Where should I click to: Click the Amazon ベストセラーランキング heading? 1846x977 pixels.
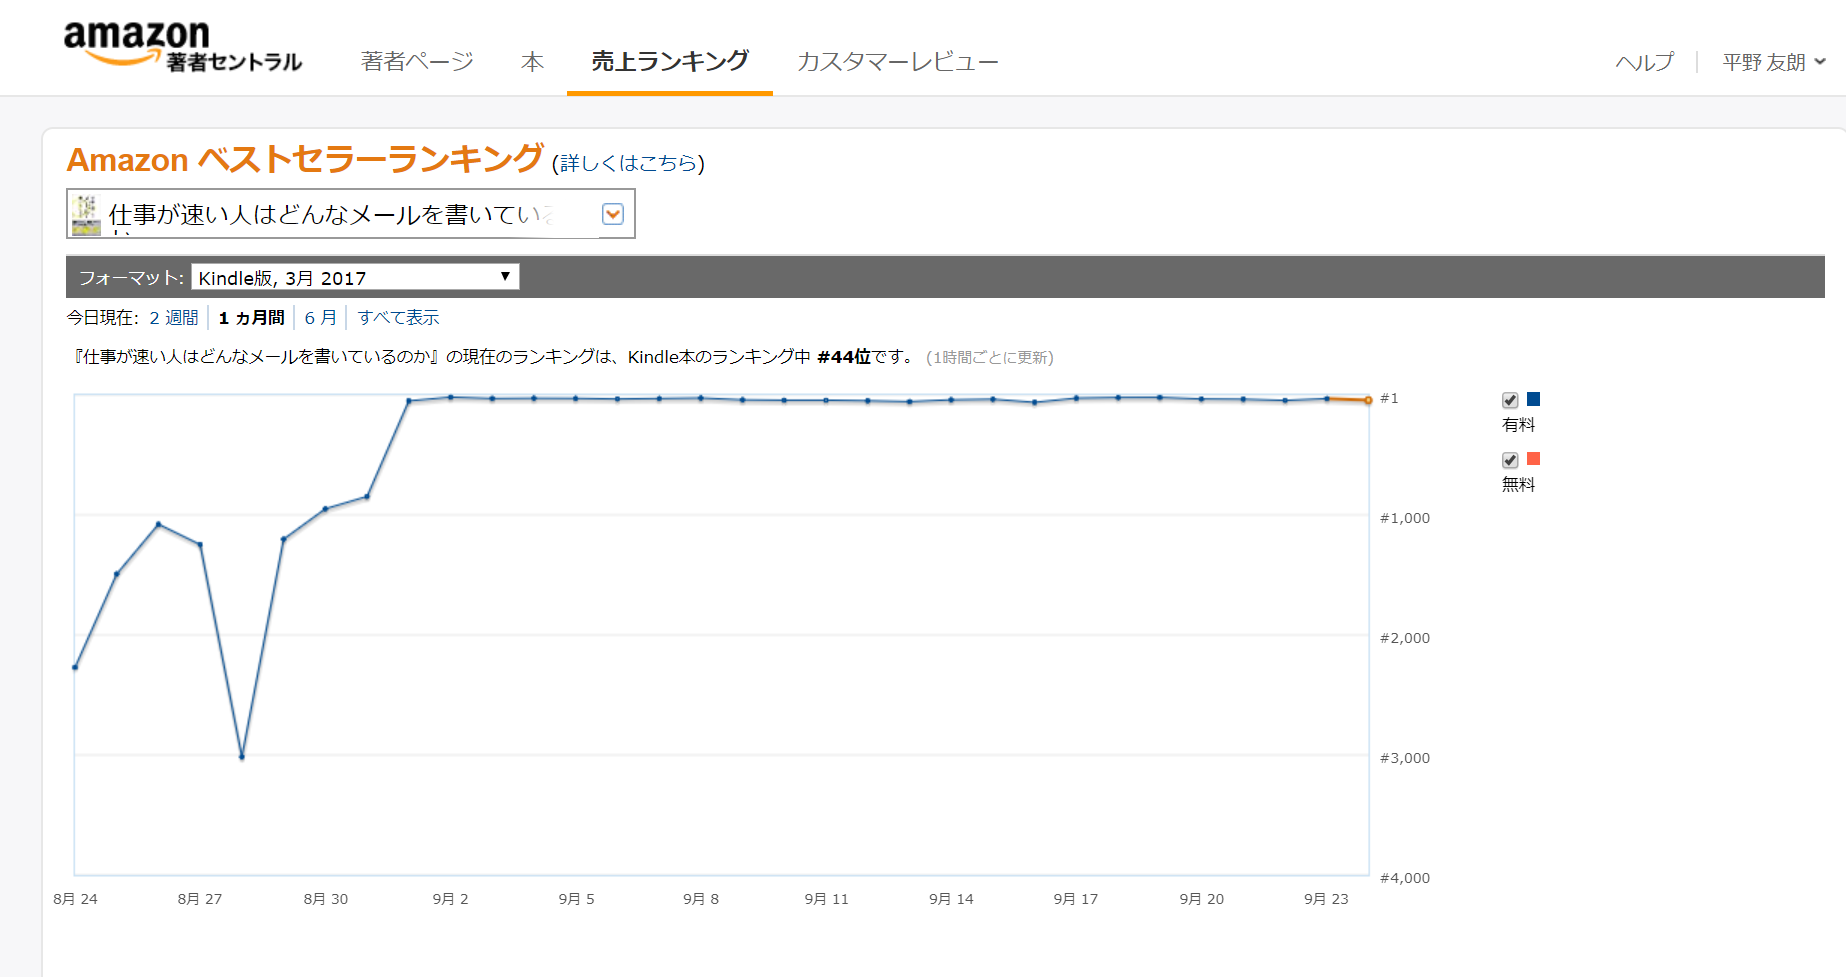(x=305, y=159)
